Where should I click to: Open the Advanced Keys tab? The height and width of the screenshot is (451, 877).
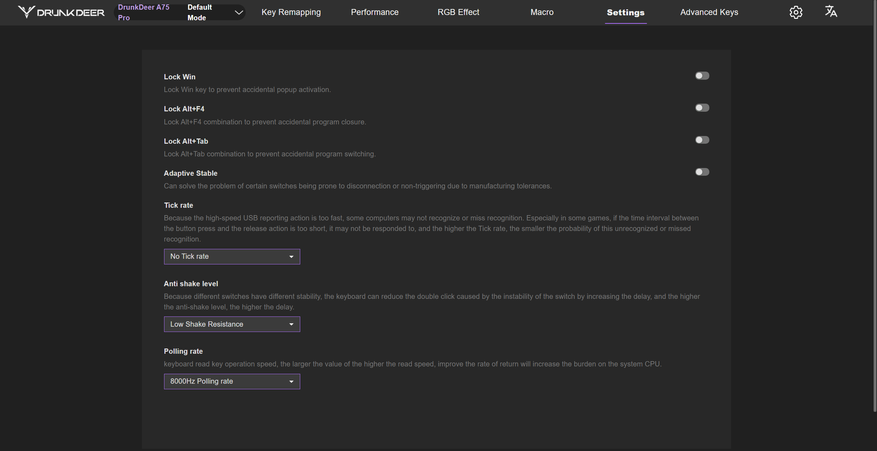(709, 12)
